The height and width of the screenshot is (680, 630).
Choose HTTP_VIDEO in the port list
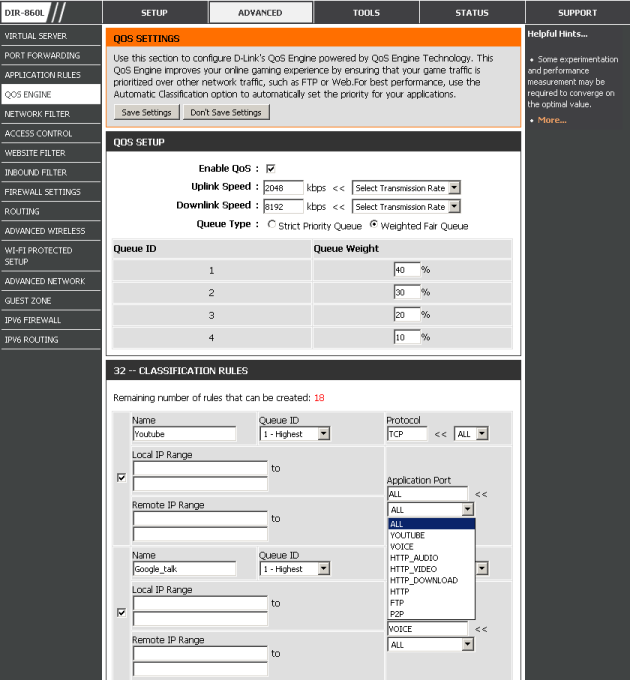click(431, 569)
